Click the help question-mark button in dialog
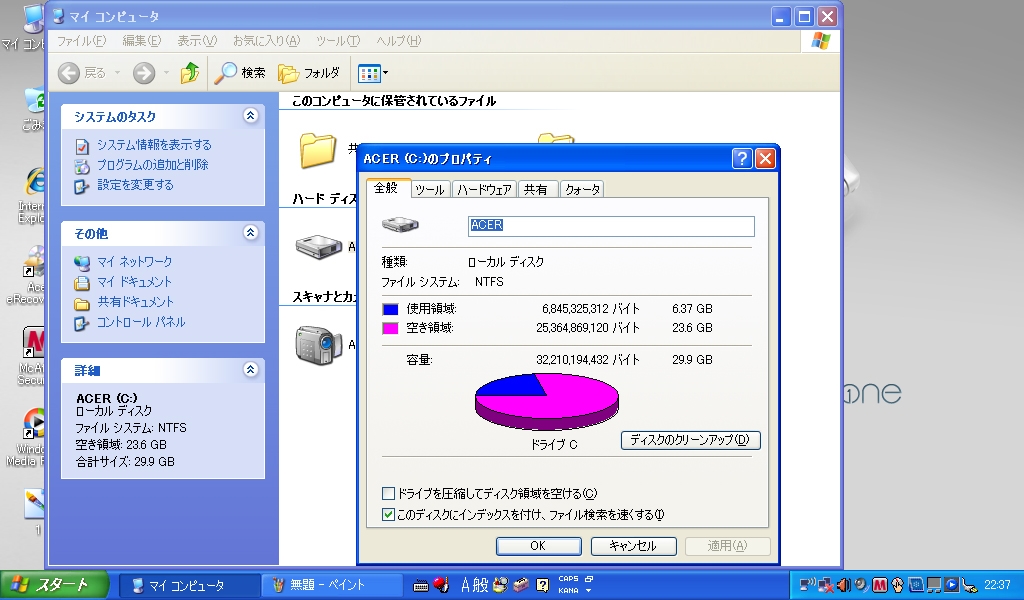Screen dimensions: 1024x600 [742, 159]
